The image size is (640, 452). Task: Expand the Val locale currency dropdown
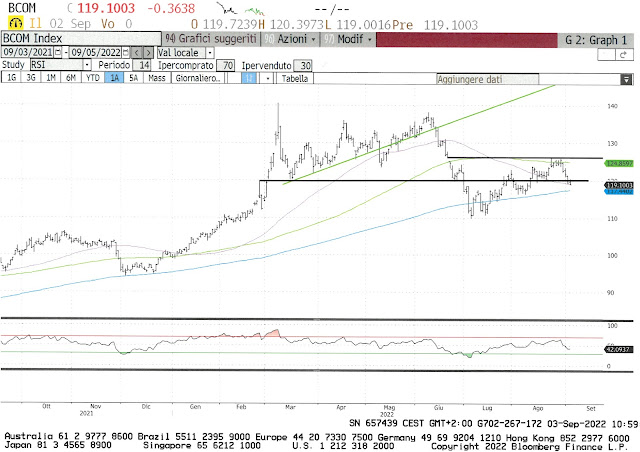point(210,53)
